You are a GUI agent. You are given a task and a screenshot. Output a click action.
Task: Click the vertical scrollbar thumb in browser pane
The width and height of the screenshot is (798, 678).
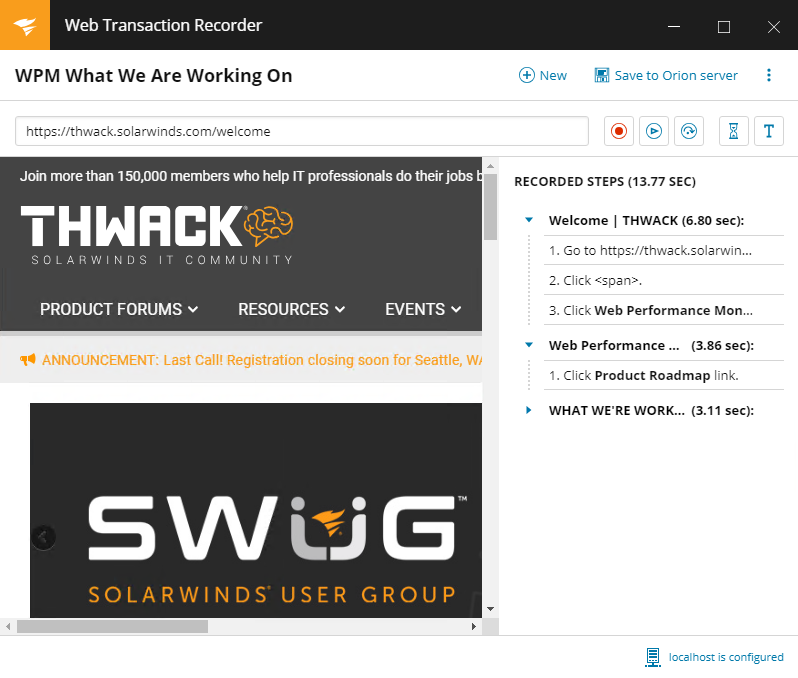click(x=491, y=207)
